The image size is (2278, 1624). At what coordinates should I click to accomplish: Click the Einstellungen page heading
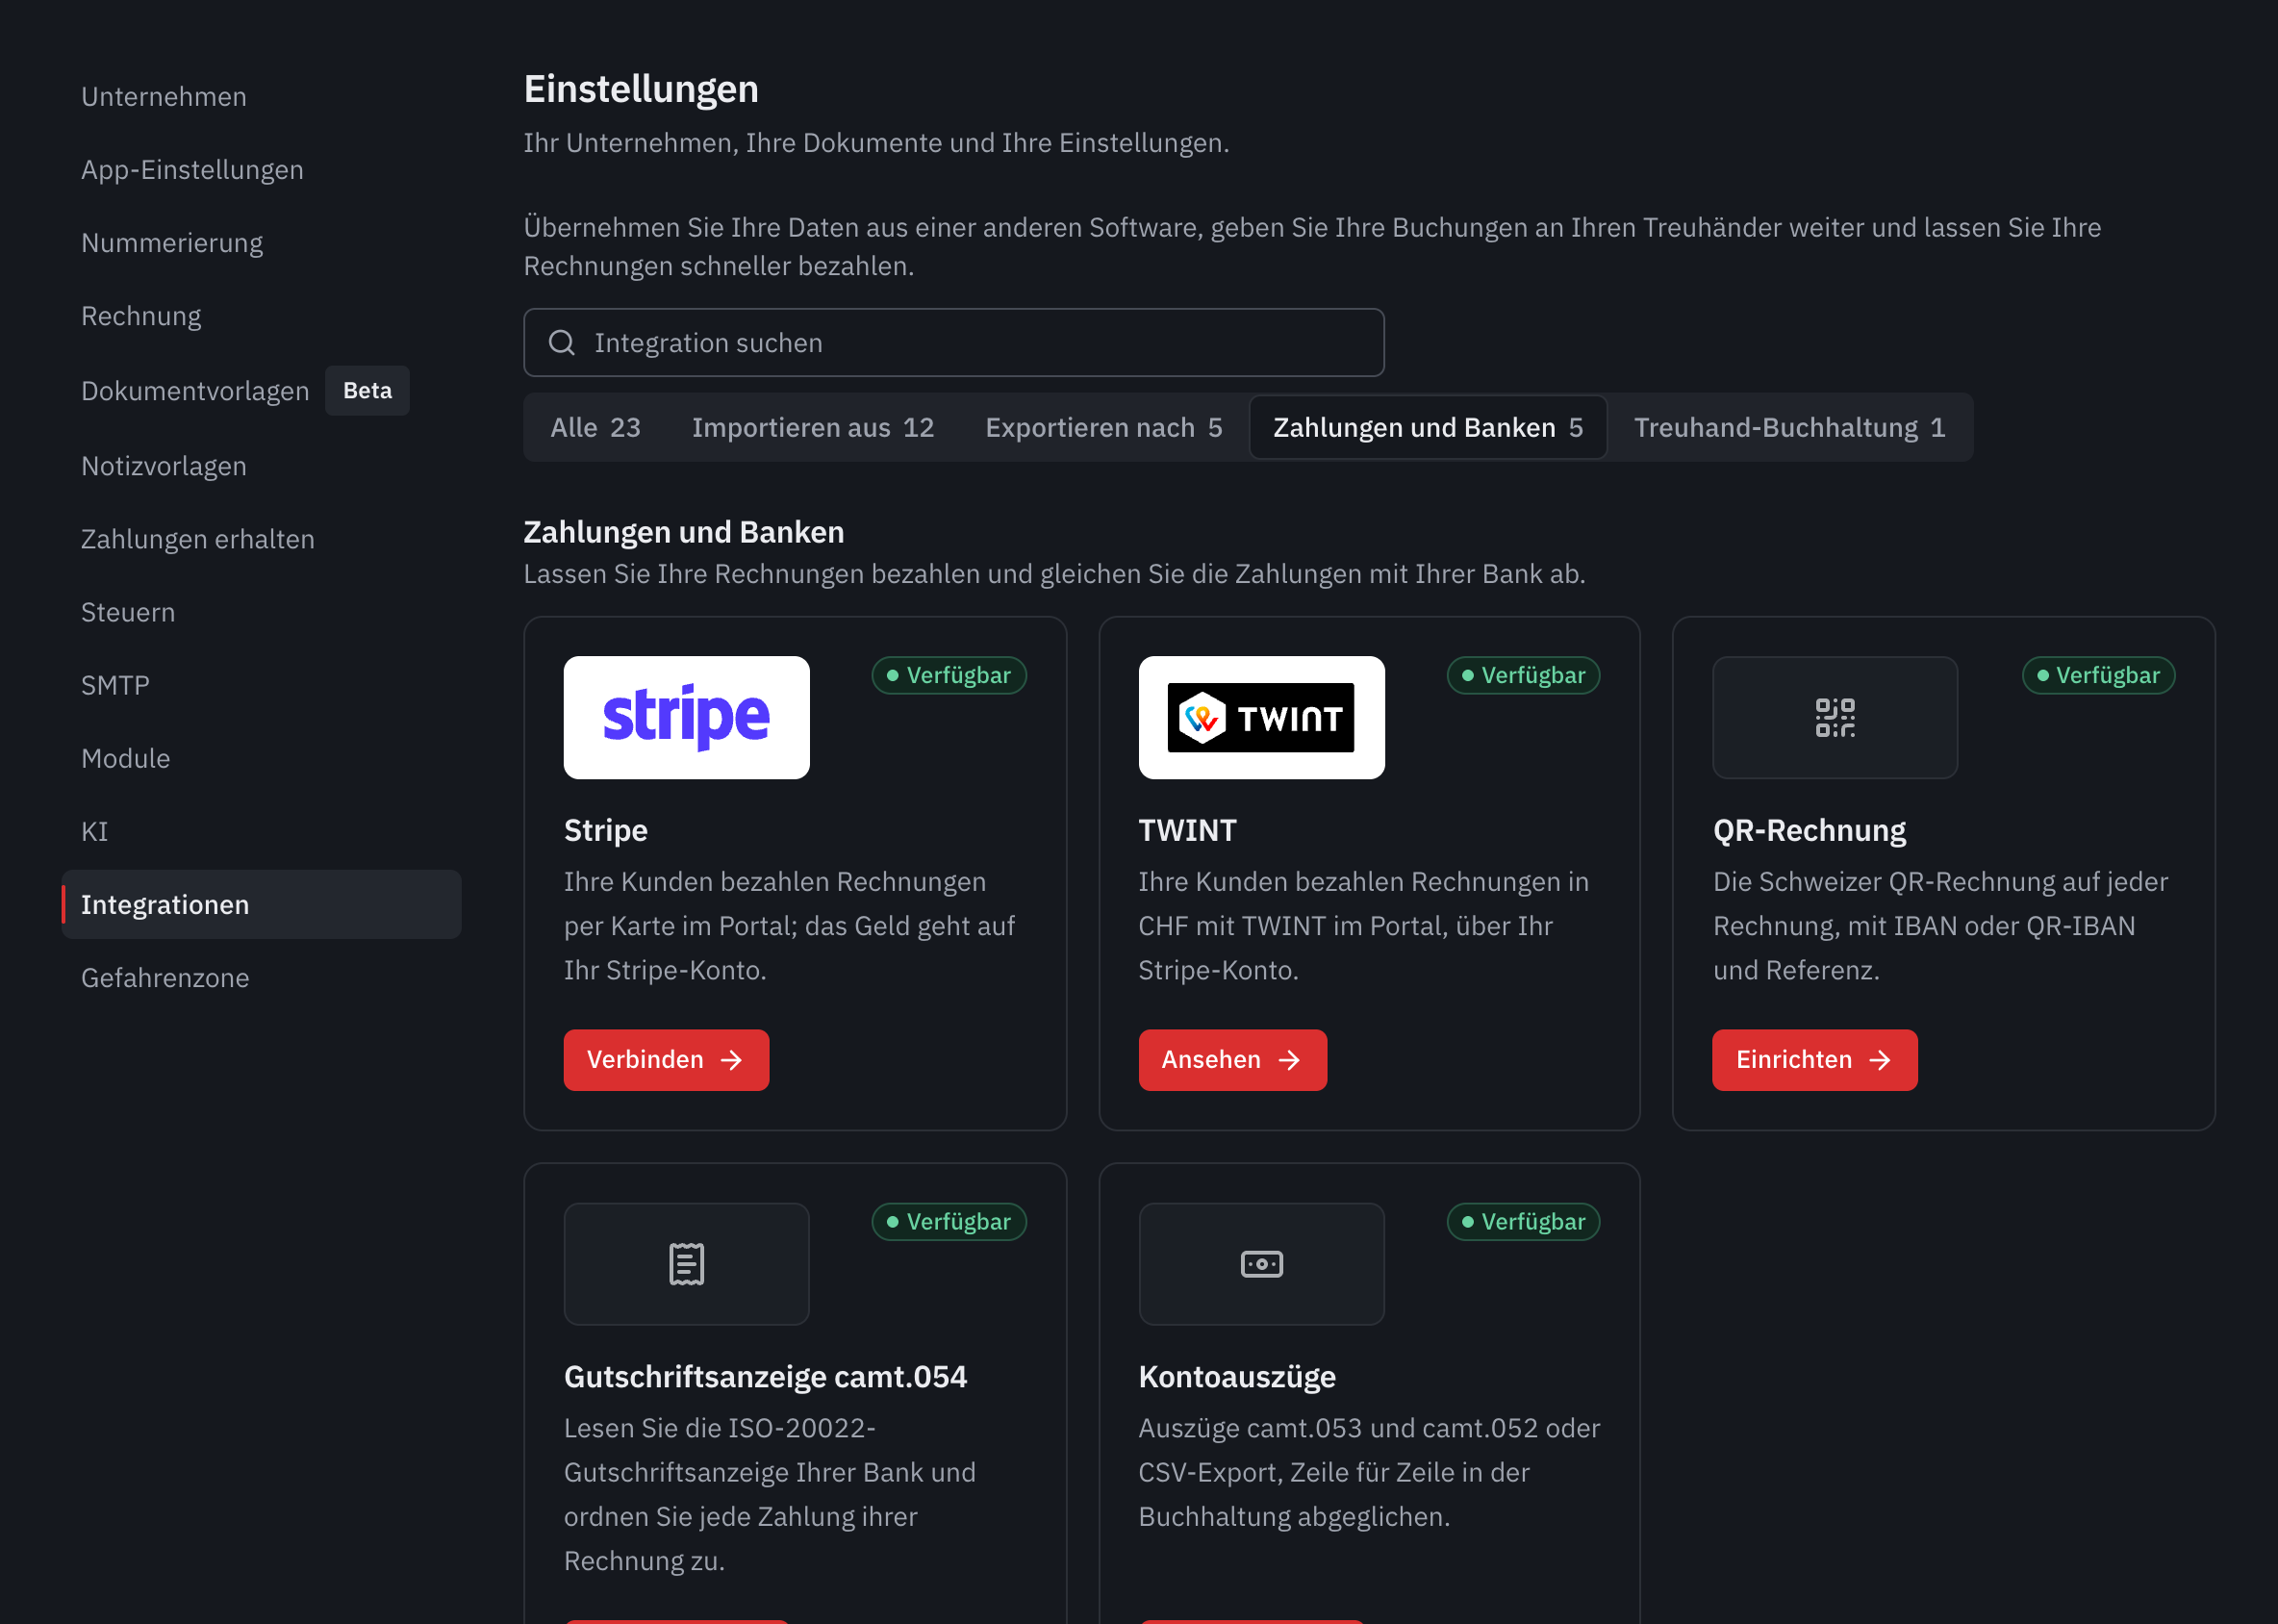[x=641, y=89]
